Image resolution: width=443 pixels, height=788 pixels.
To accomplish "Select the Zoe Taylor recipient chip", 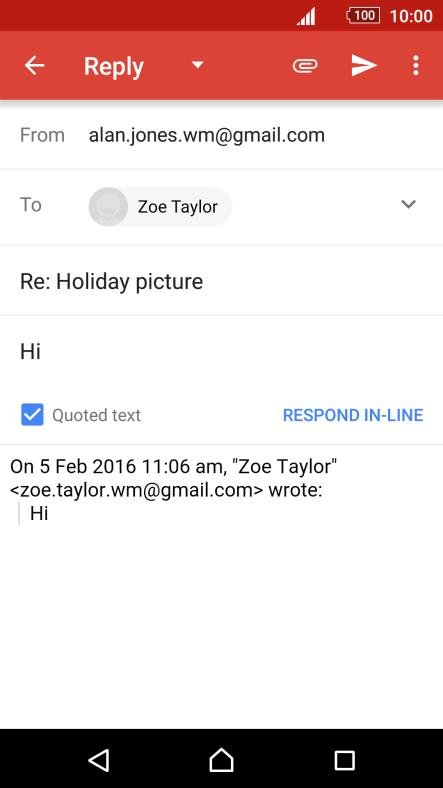I will (160, 207).
